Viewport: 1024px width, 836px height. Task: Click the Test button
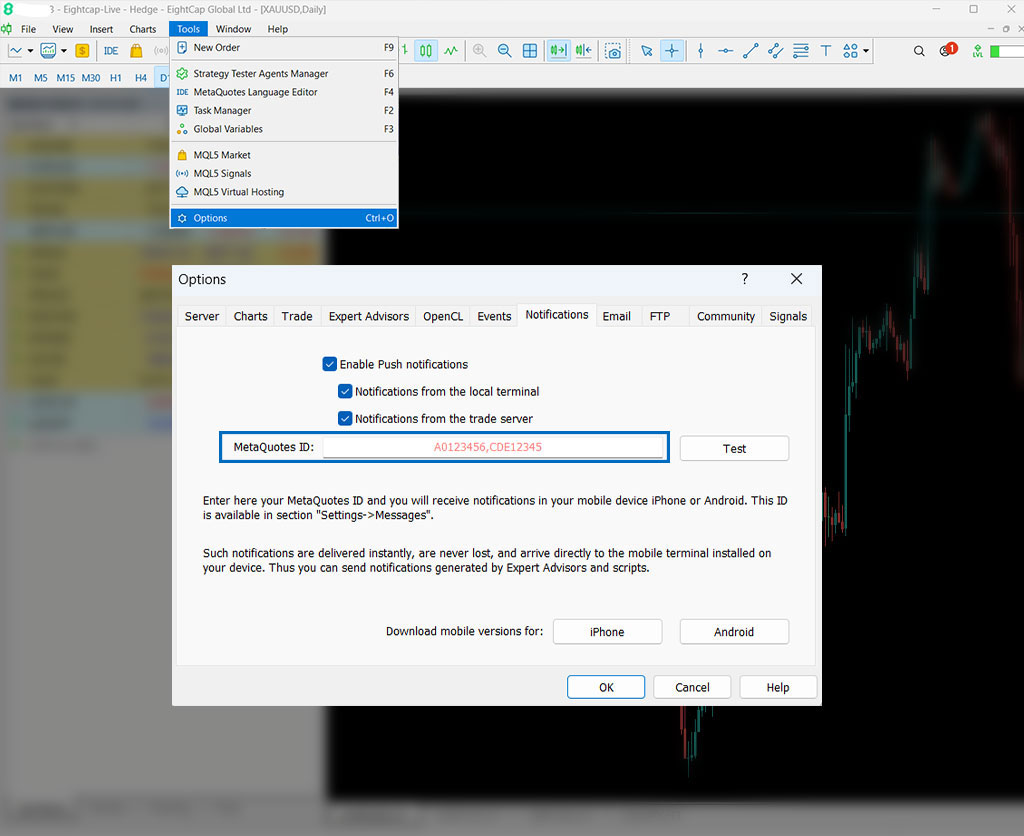[734, 449]
